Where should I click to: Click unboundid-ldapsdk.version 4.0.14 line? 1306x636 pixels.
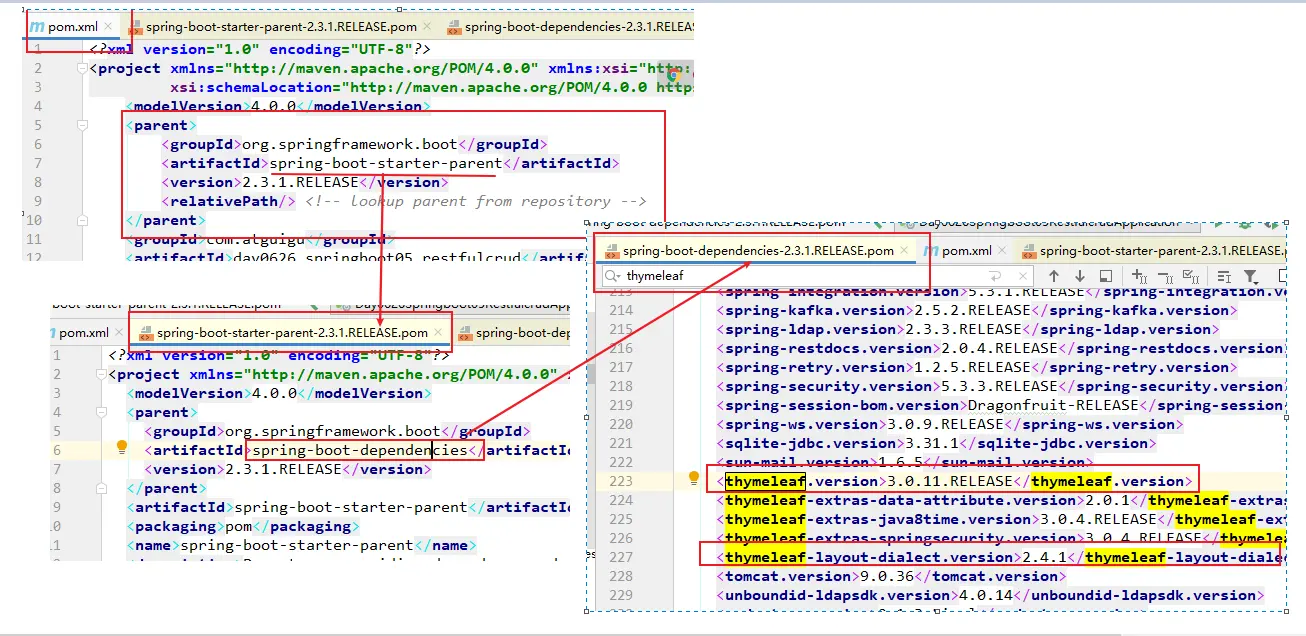pyautogui.click(x=988, y=595)
